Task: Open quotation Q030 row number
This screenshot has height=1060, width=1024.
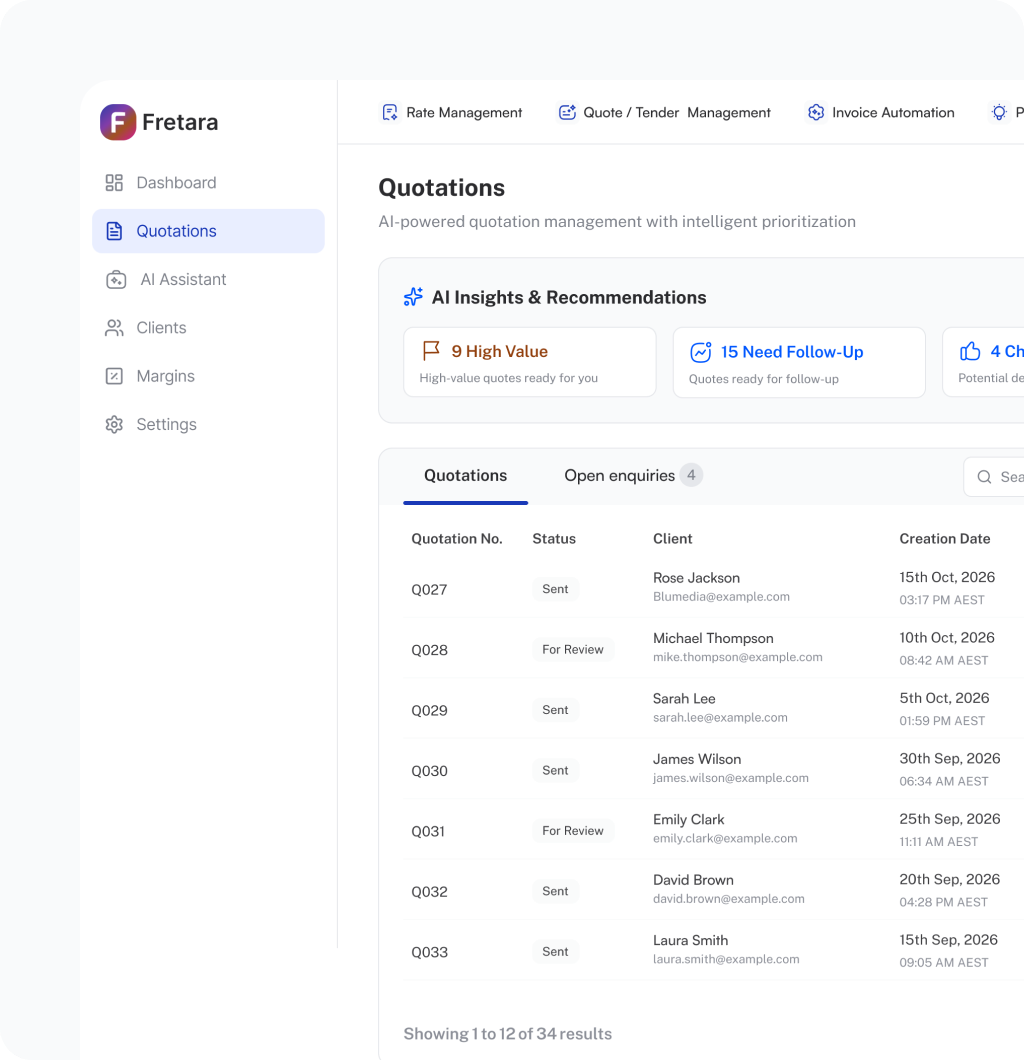Action: click(429, 771)
